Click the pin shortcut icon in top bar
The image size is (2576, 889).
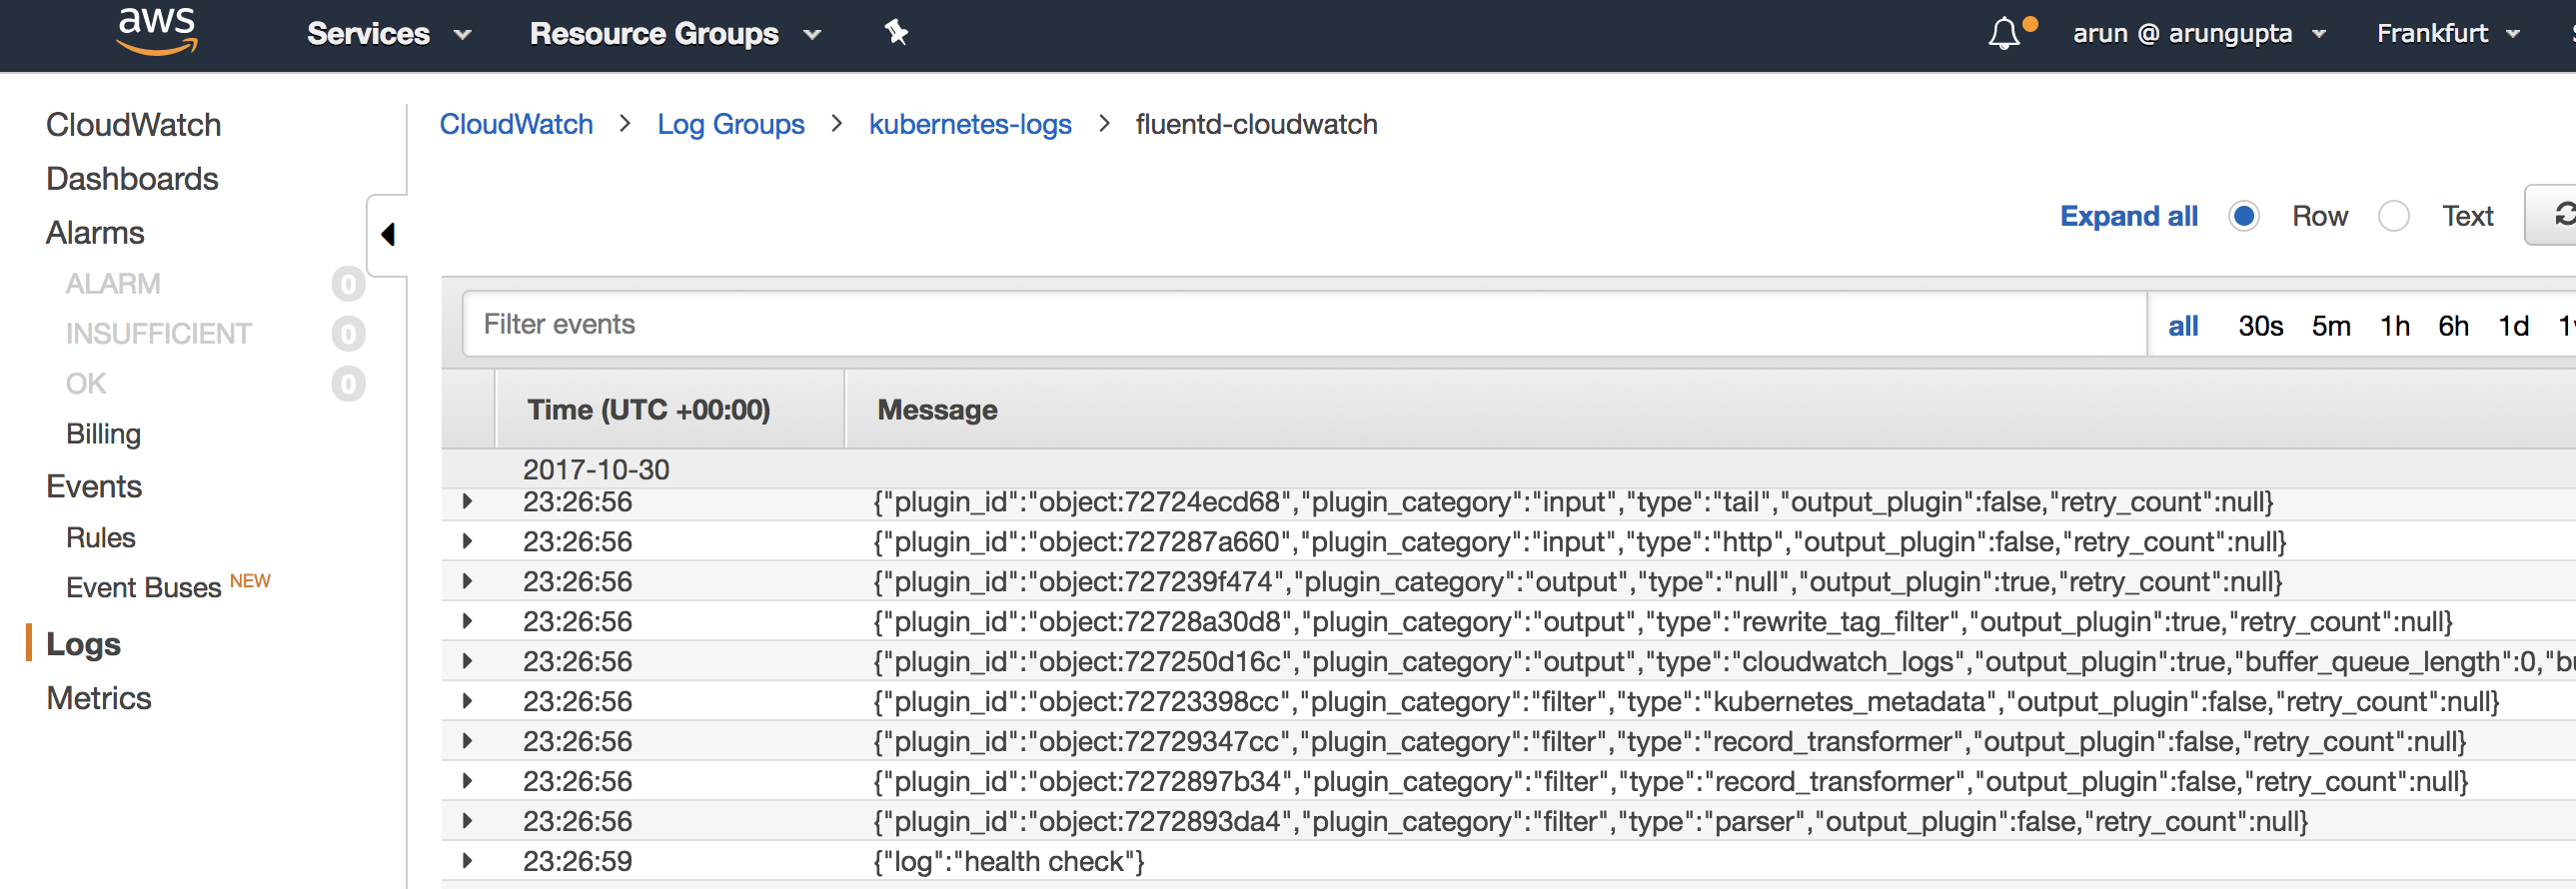click(x=896, y=33)
